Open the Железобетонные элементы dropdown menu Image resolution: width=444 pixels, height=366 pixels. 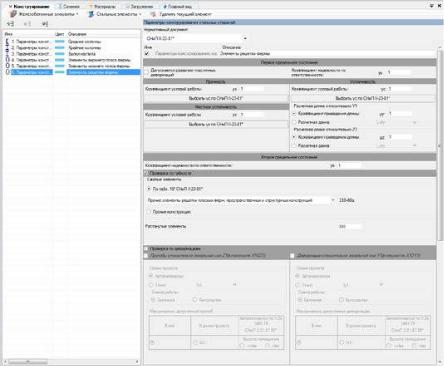[46, 14]
